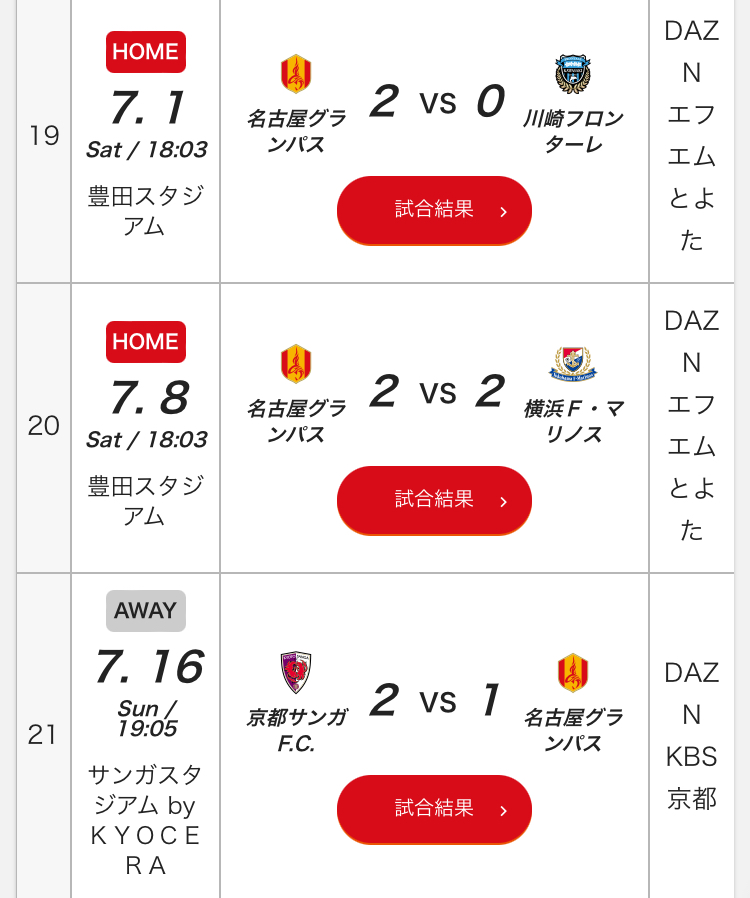750x898 pixels.
Task: Click 豊田スタジアム venue for match 20
Action: pos(145,501)
